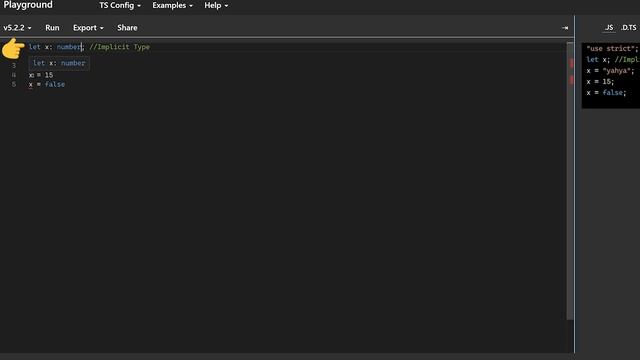Click 'x = 15;' in the JS output
Image resolution: width=640 pixels, height=360 pixels.
tap(600, 82)
